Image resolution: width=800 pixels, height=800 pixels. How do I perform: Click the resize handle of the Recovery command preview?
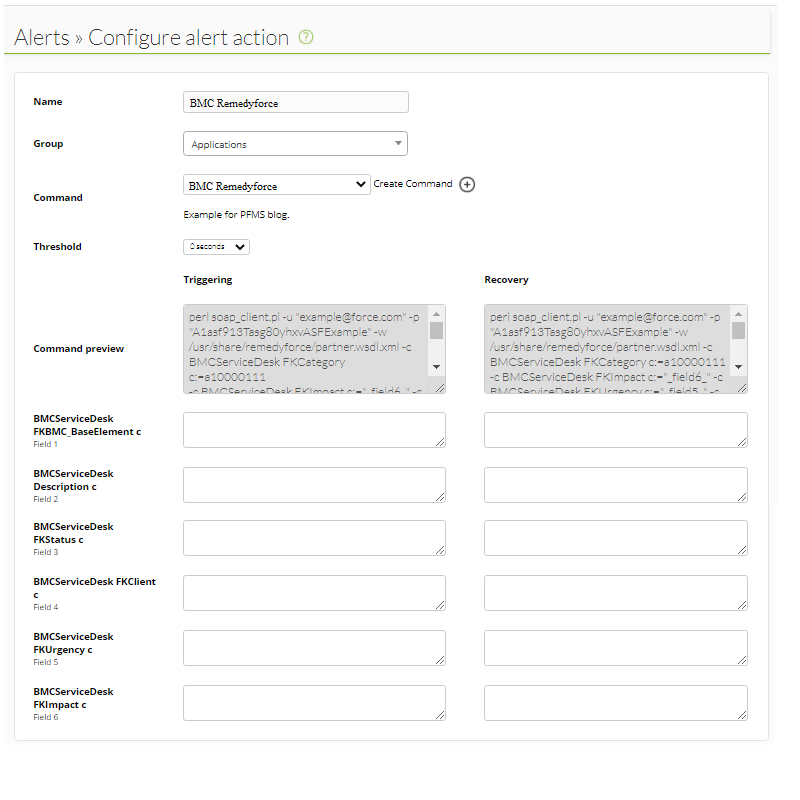point(742,388)
